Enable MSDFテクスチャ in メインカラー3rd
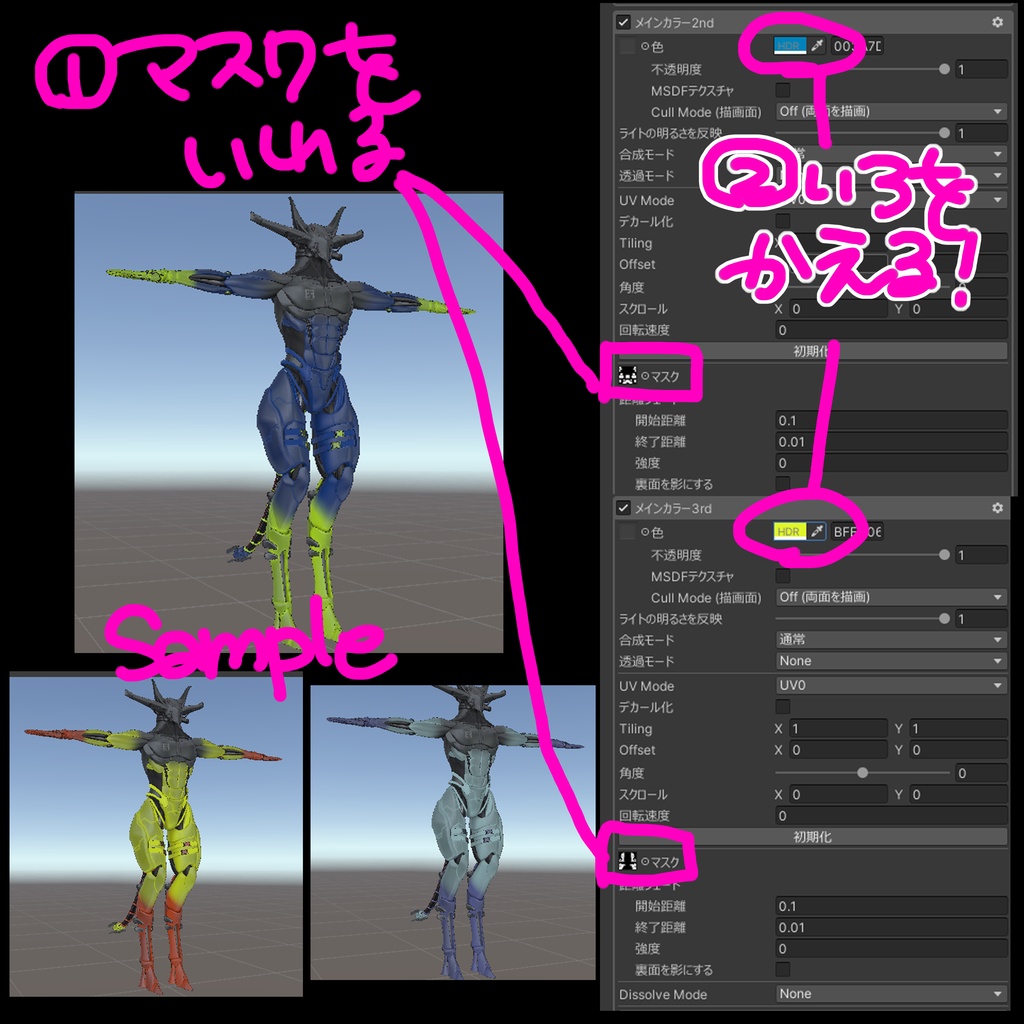This screenshot has width=1024, height=1024. (782, 575)
